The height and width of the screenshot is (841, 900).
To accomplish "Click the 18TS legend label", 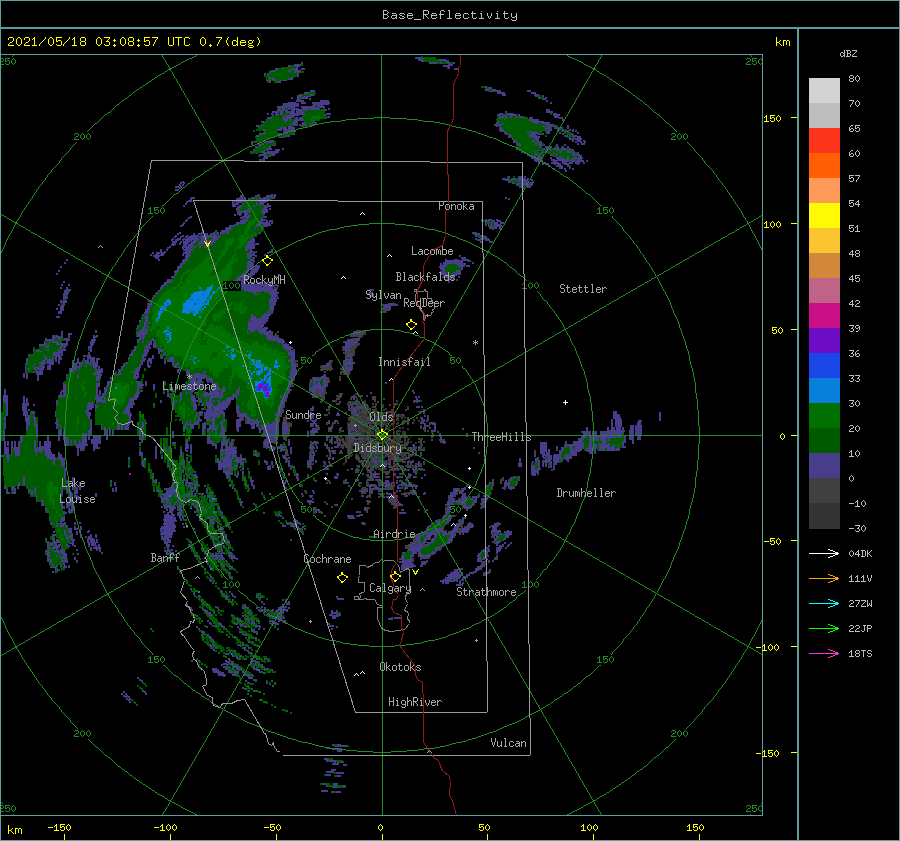I will point(860,653).
